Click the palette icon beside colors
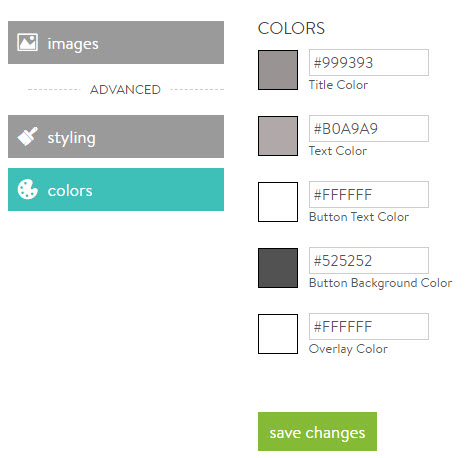470x458 pixels. (27, 189)
